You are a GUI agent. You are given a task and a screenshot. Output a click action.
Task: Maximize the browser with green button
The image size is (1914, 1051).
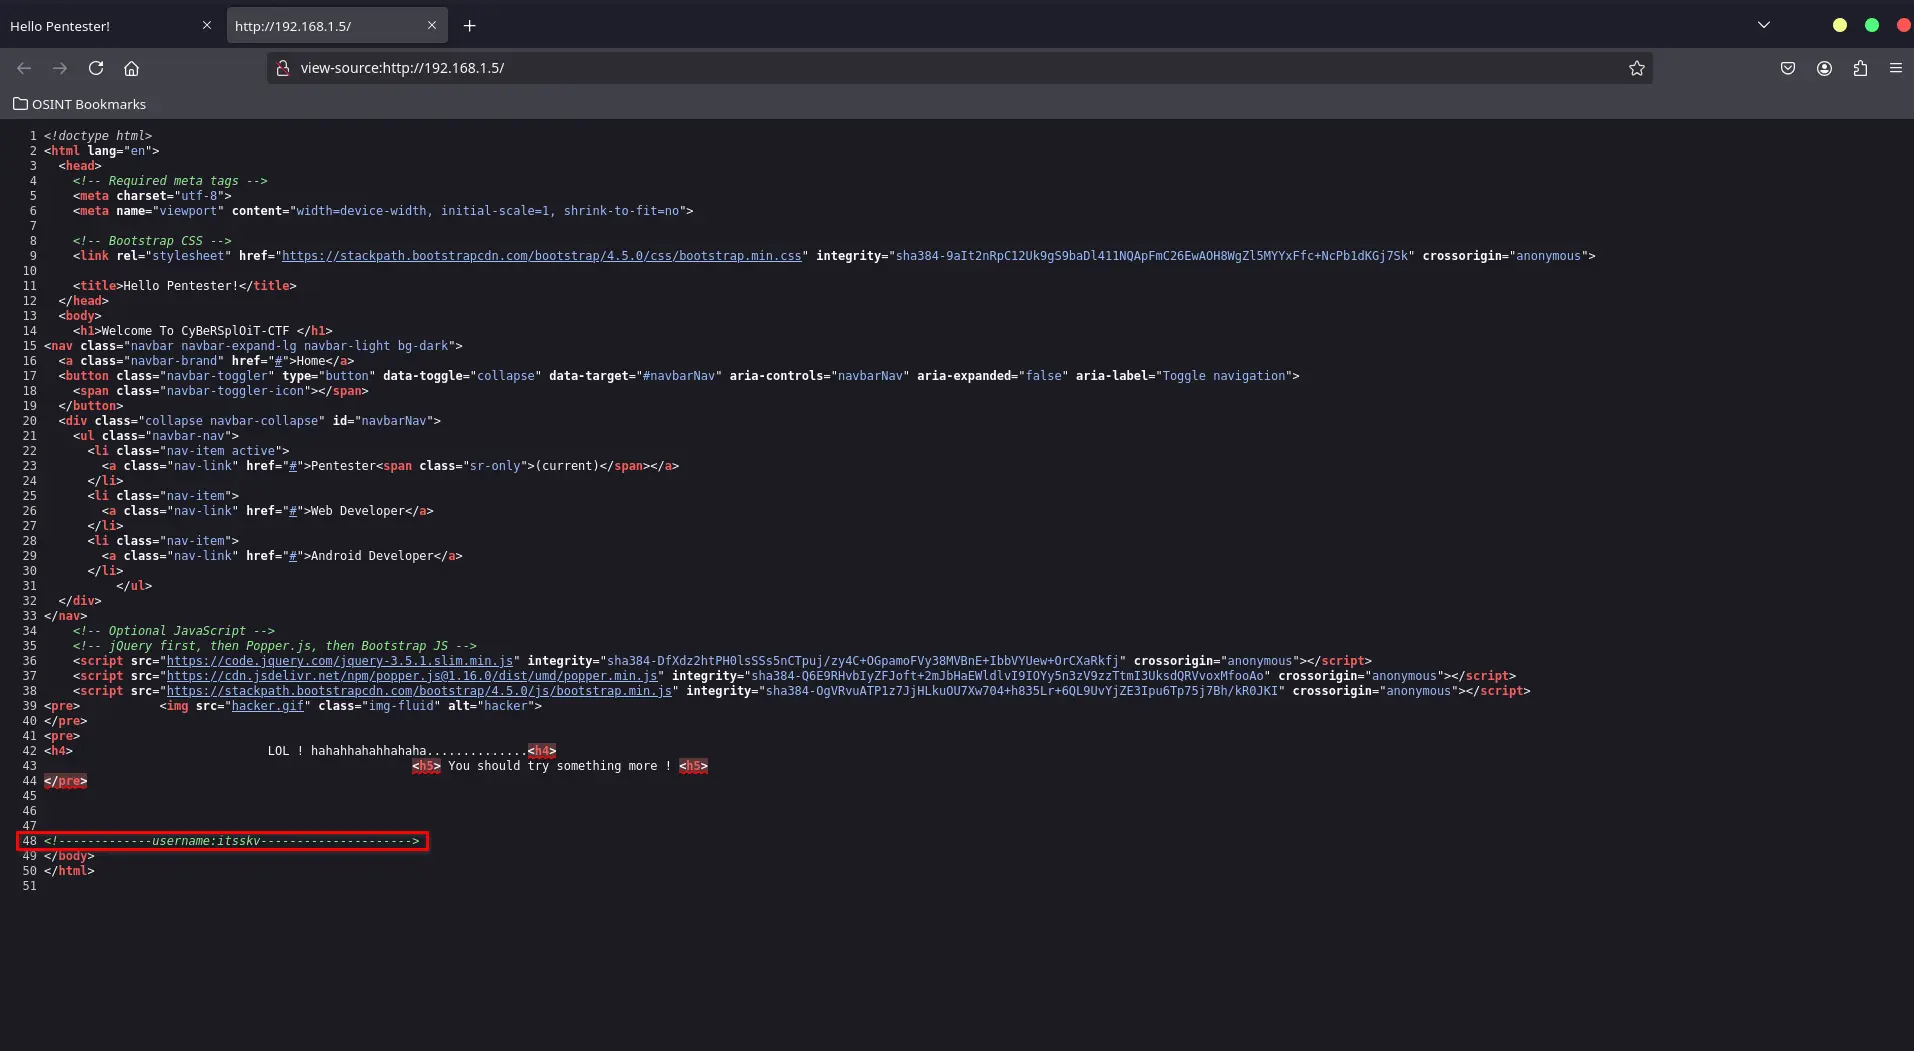click(1871, 26)
